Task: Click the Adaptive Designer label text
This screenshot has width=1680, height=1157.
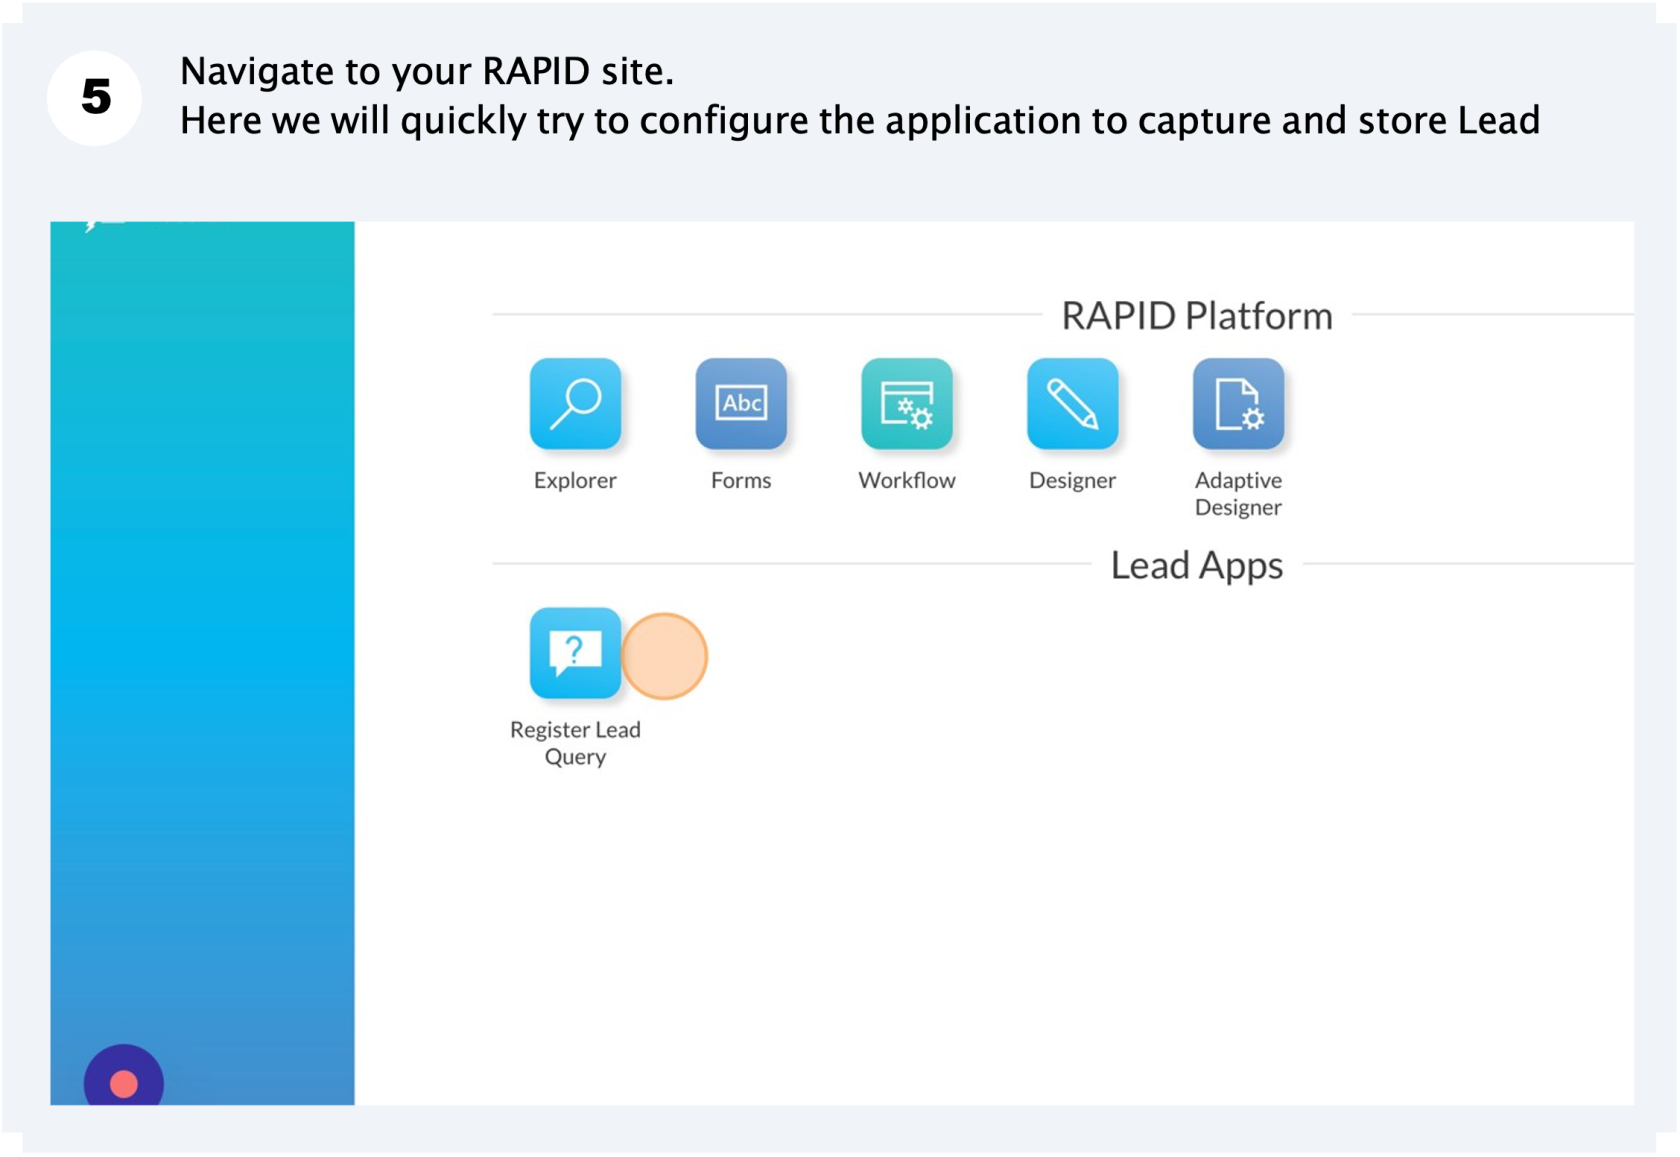Action: coord(1238,494)
